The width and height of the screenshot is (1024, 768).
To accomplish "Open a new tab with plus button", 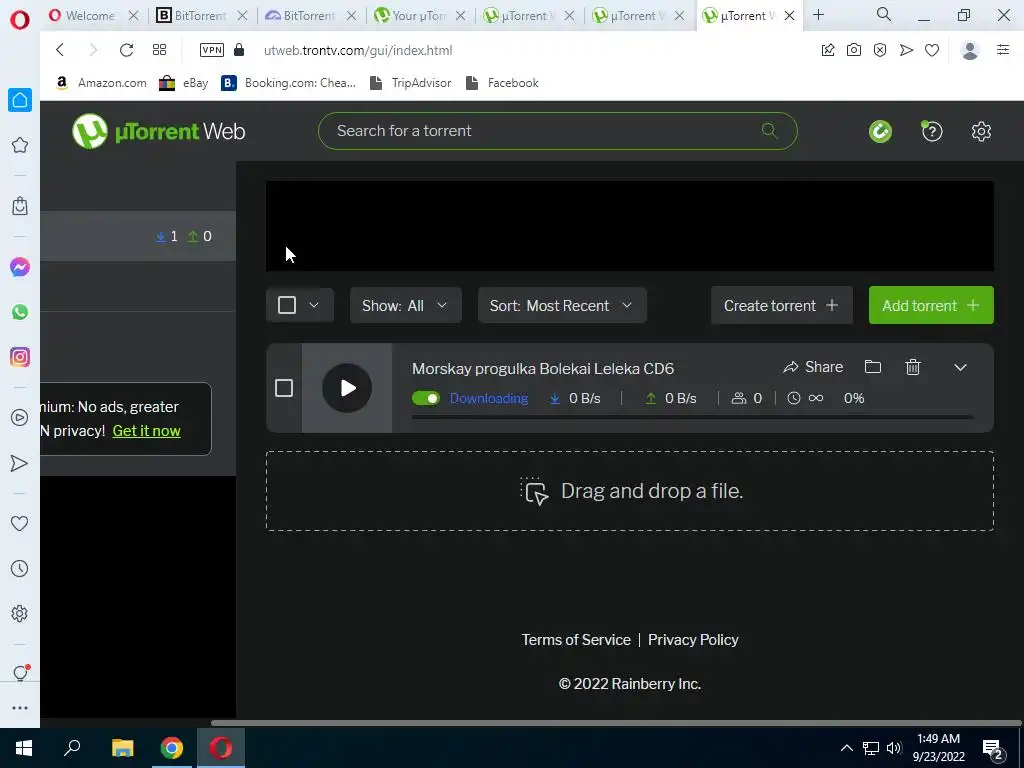I will [x=818, y=15].
